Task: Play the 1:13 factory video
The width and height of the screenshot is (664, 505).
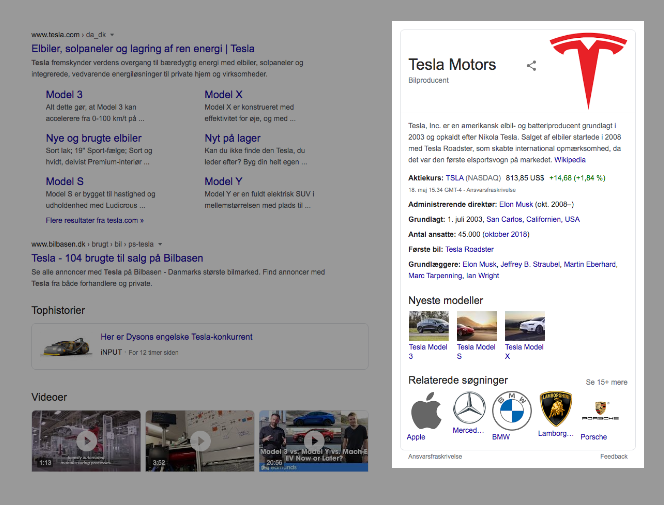Action: pos(86,441)
